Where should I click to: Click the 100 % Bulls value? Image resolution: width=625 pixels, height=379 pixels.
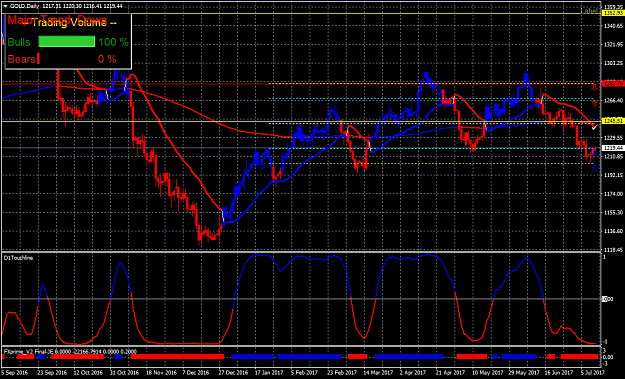click(113, 42)
